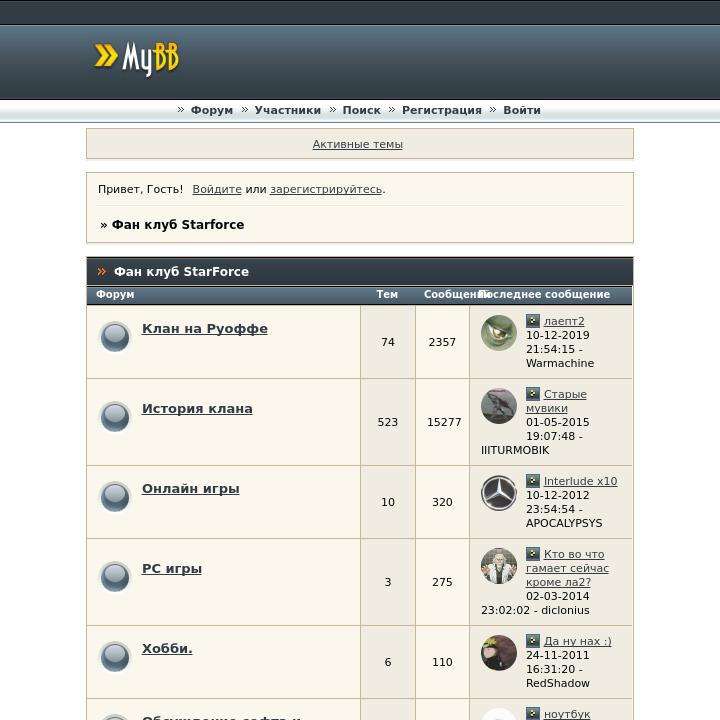Click the forum status icon beside PC игры
The height and width of the screenshot is (720, 720).
click(x=115, y=576)
